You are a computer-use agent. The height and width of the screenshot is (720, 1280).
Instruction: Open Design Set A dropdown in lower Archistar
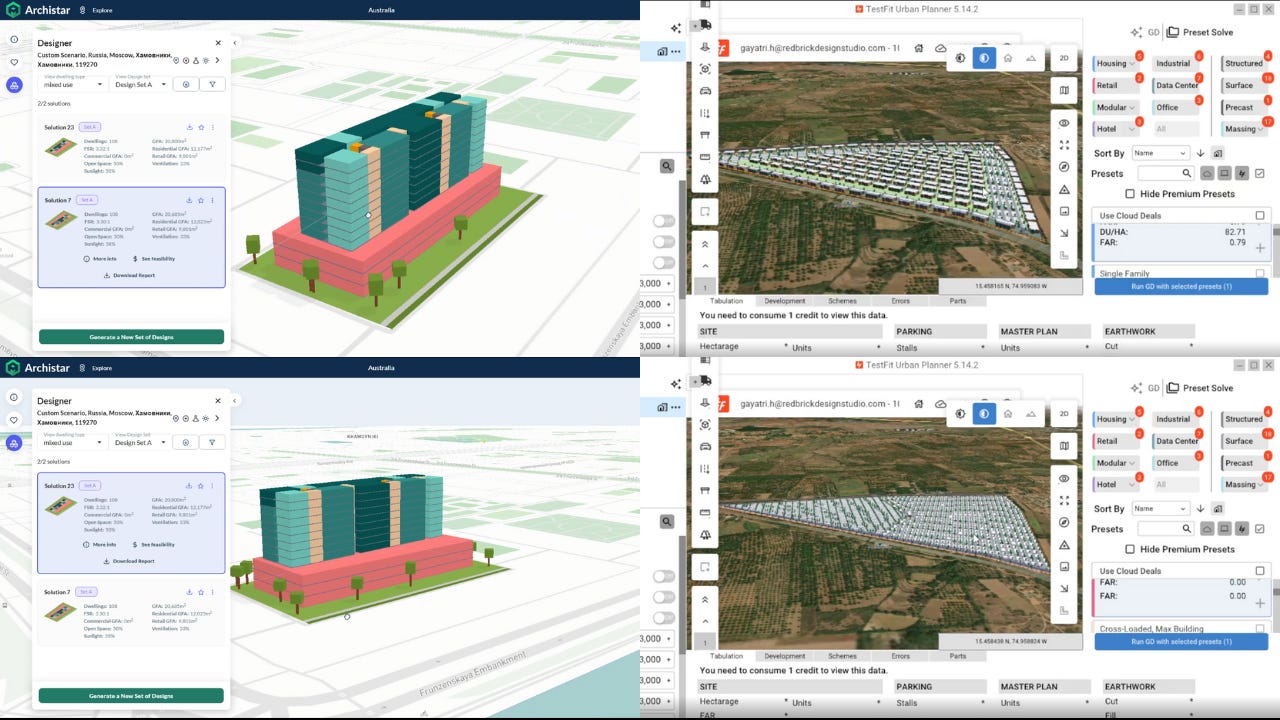click(x=139, y=442)
